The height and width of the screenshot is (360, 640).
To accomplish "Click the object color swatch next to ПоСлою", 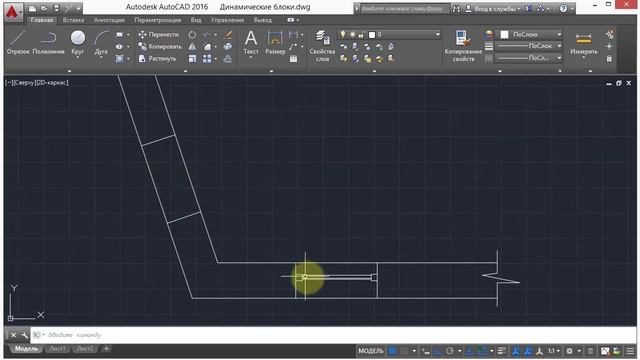I will tap(504, 35).
